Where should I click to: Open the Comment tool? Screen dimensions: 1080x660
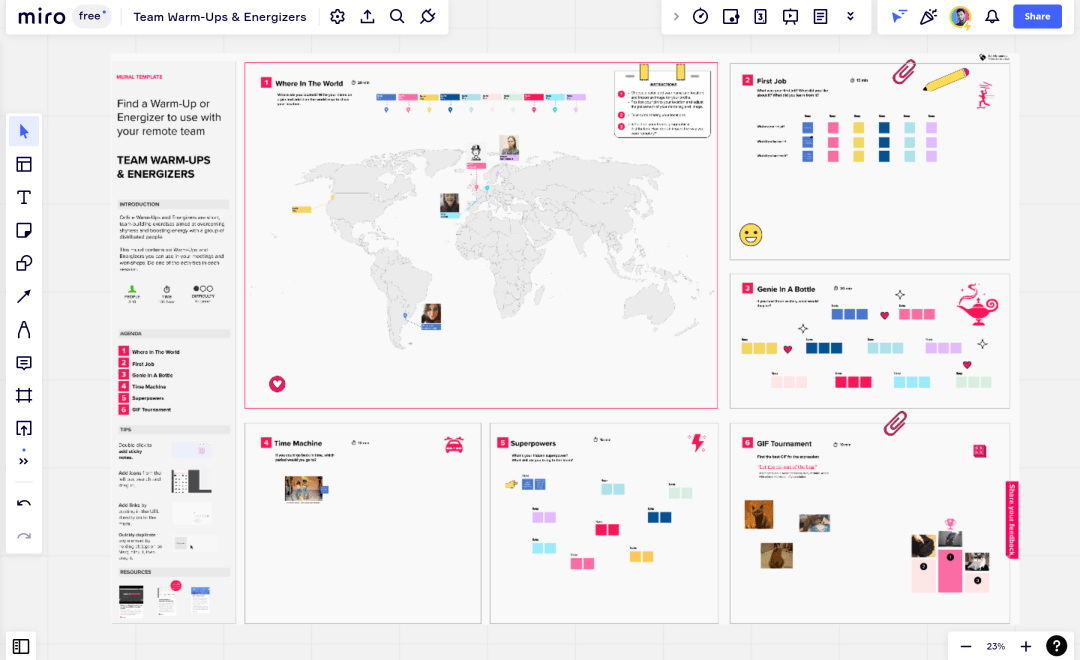point(24,362)
